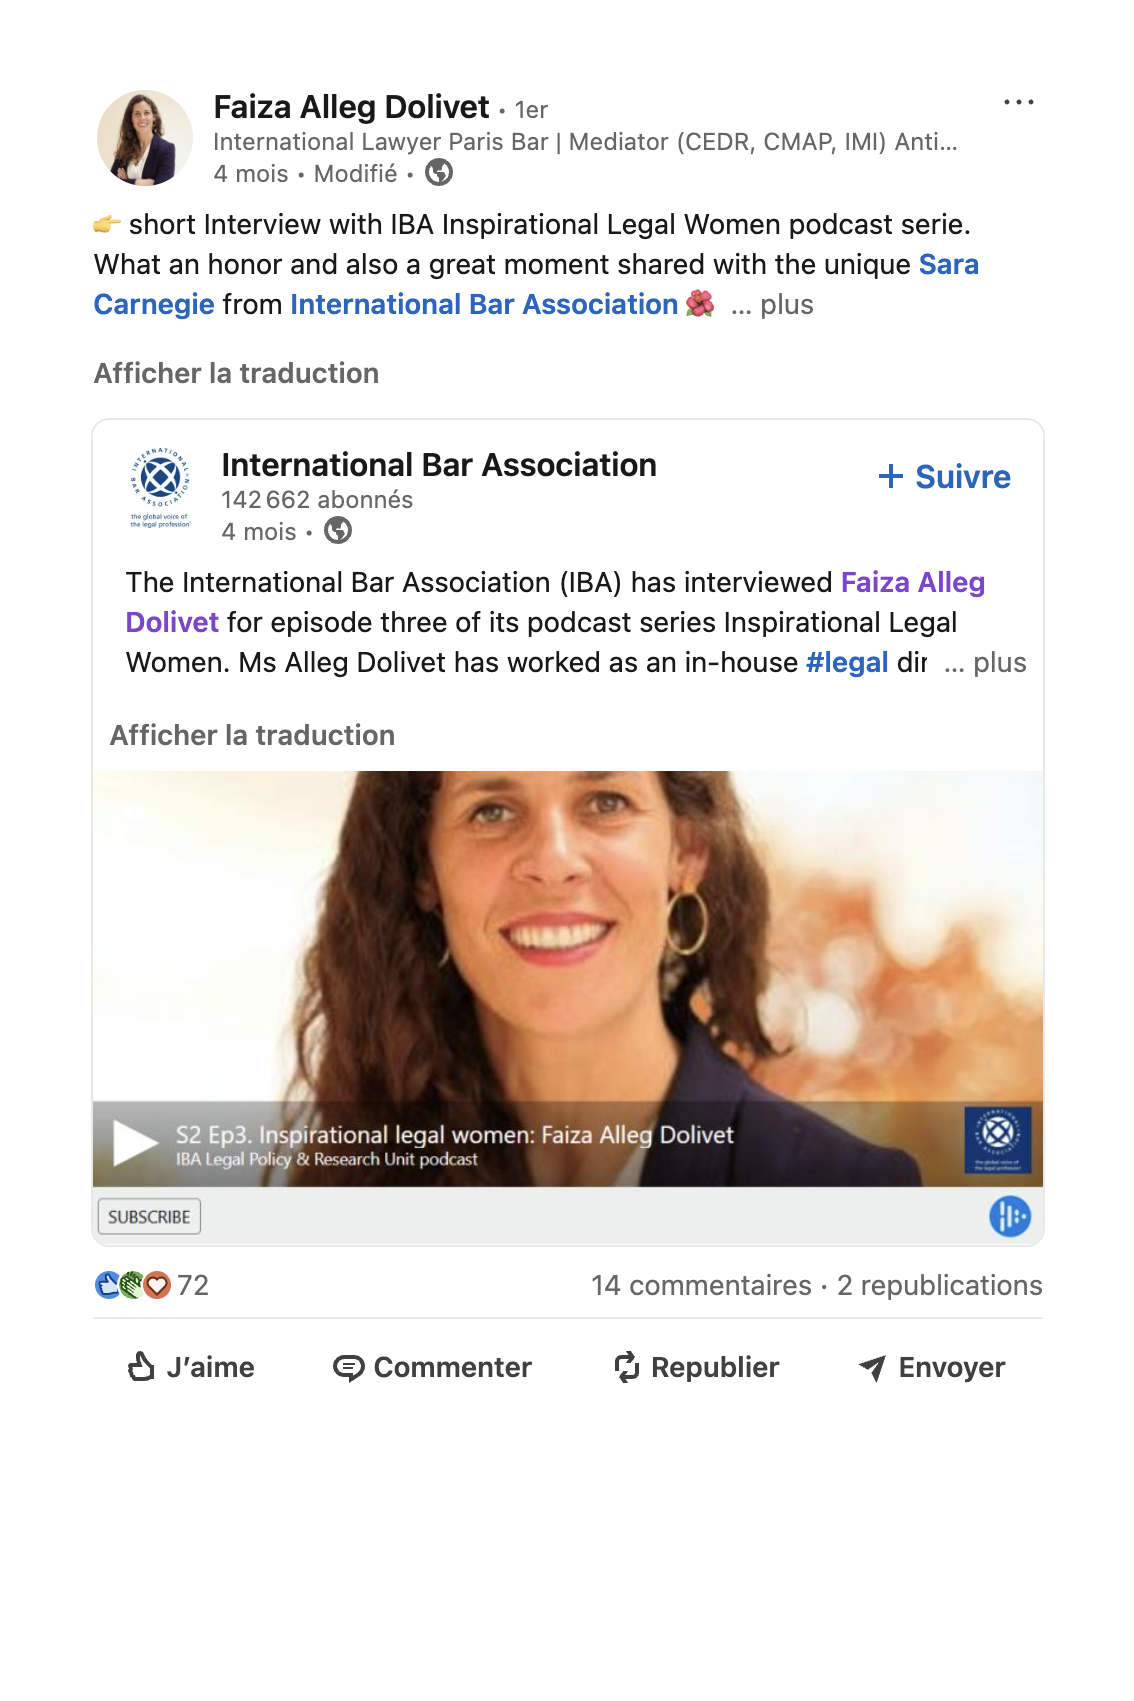
Task: Send the post via Envoyer
Action: click(x=932, y=1367)
